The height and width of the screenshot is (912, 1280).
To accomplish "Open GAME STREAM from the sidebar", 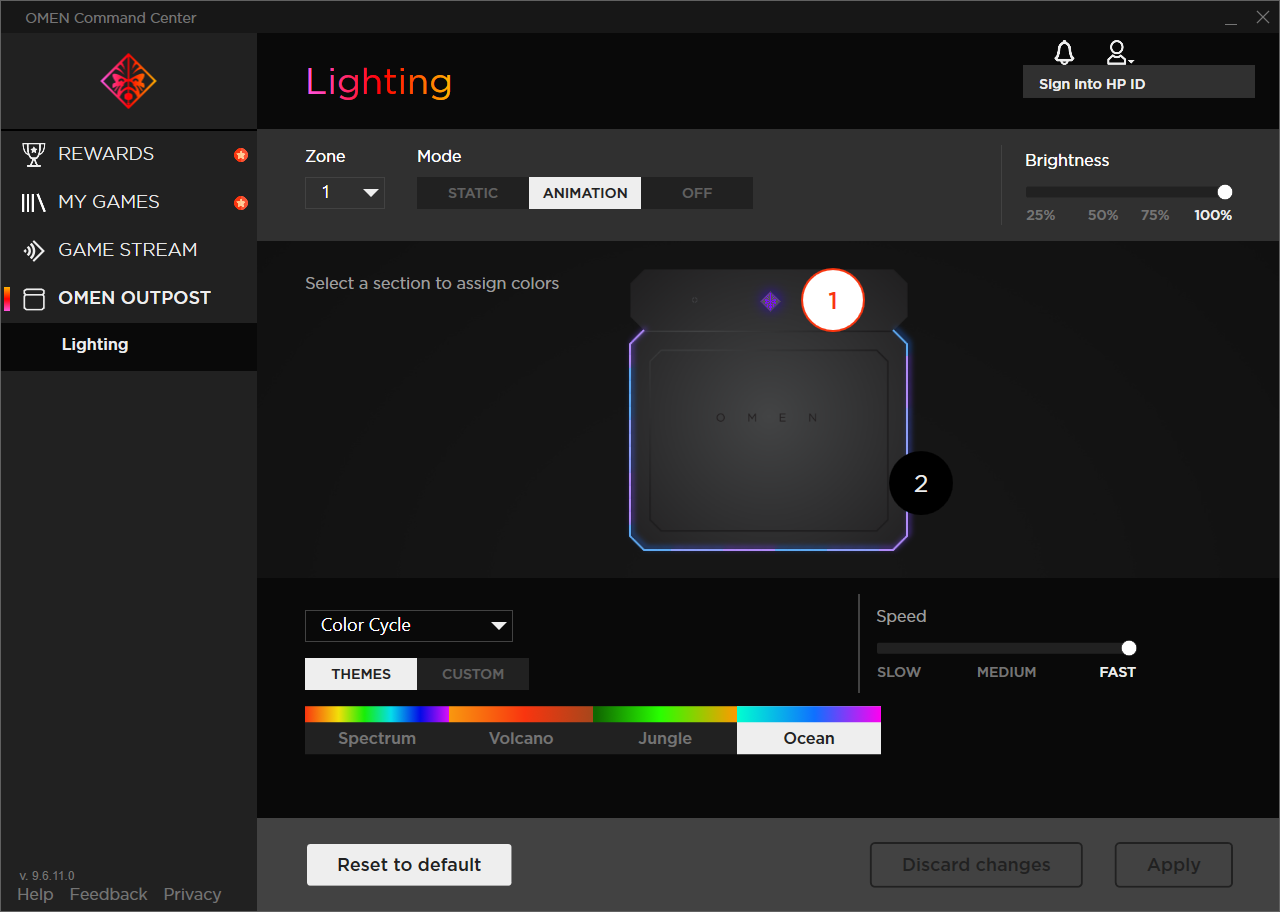I will coord(33,249).
